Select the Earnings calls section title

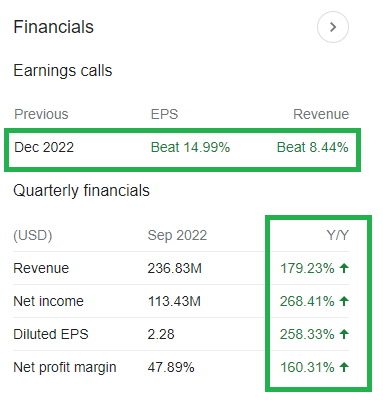pyautogui.click(x=63, y=71)
